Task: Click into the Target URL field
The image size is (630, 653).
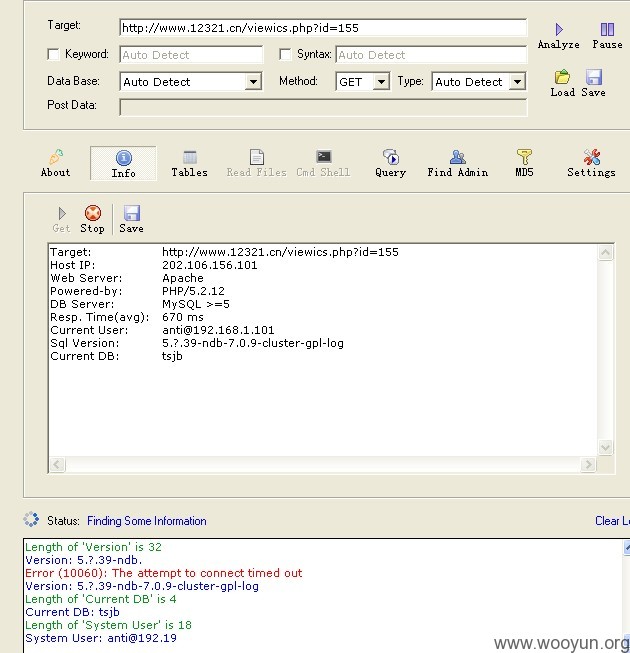Action: click(323, 28)
